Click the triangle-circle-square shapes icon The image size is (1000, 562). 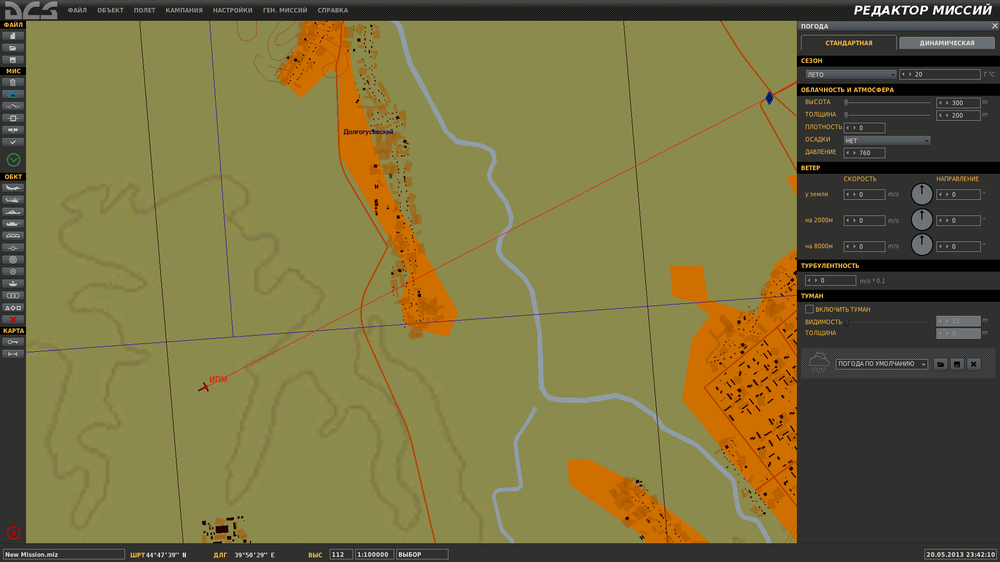[x=13, y=307]
